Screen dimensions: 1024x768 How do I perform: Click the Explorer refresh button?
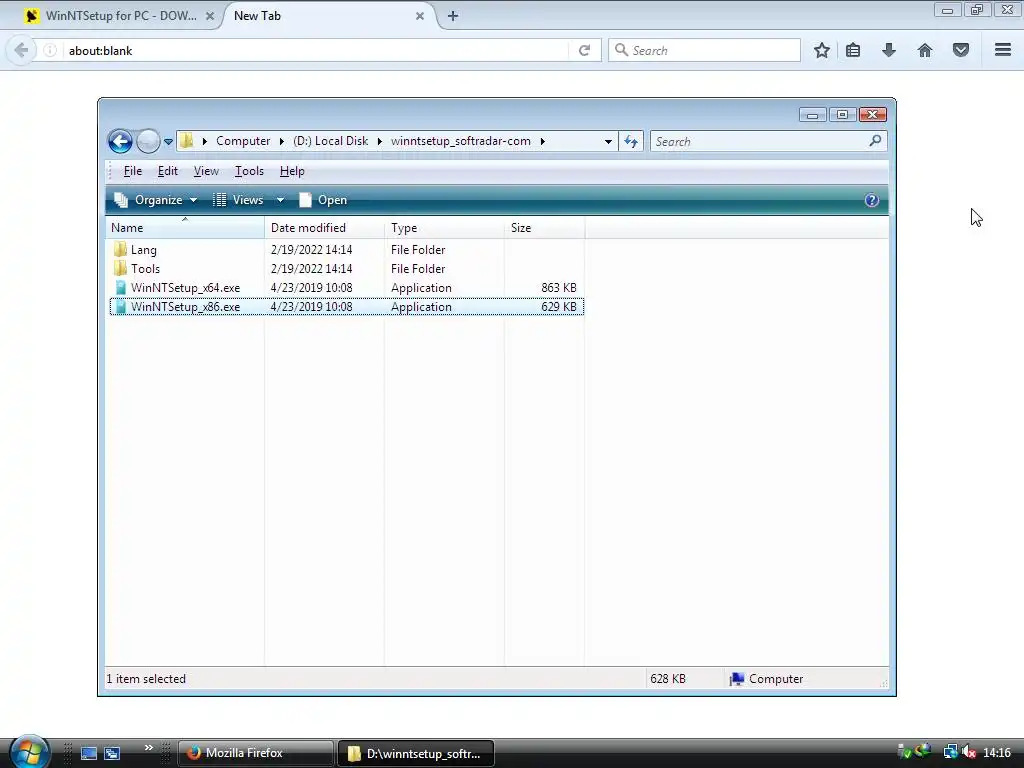631,141
